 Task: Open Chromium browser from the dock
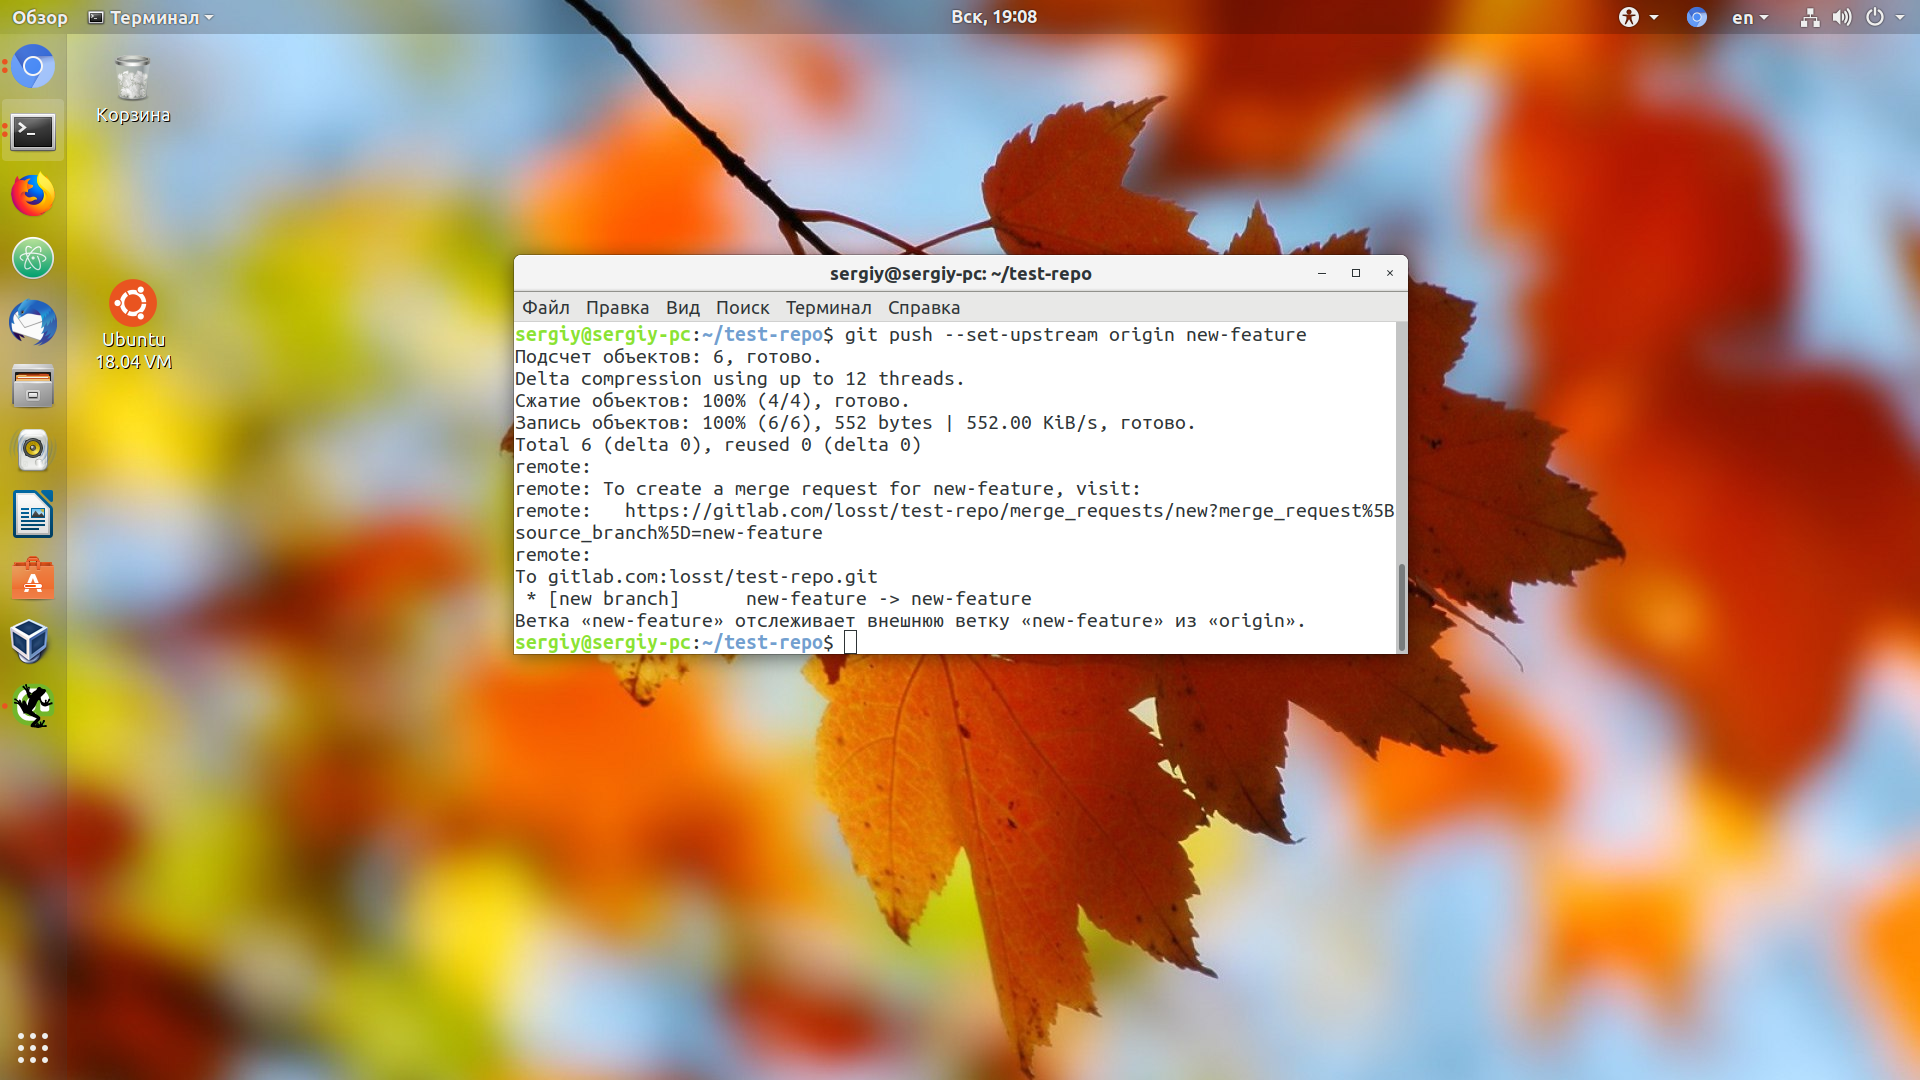pos(33,67)
